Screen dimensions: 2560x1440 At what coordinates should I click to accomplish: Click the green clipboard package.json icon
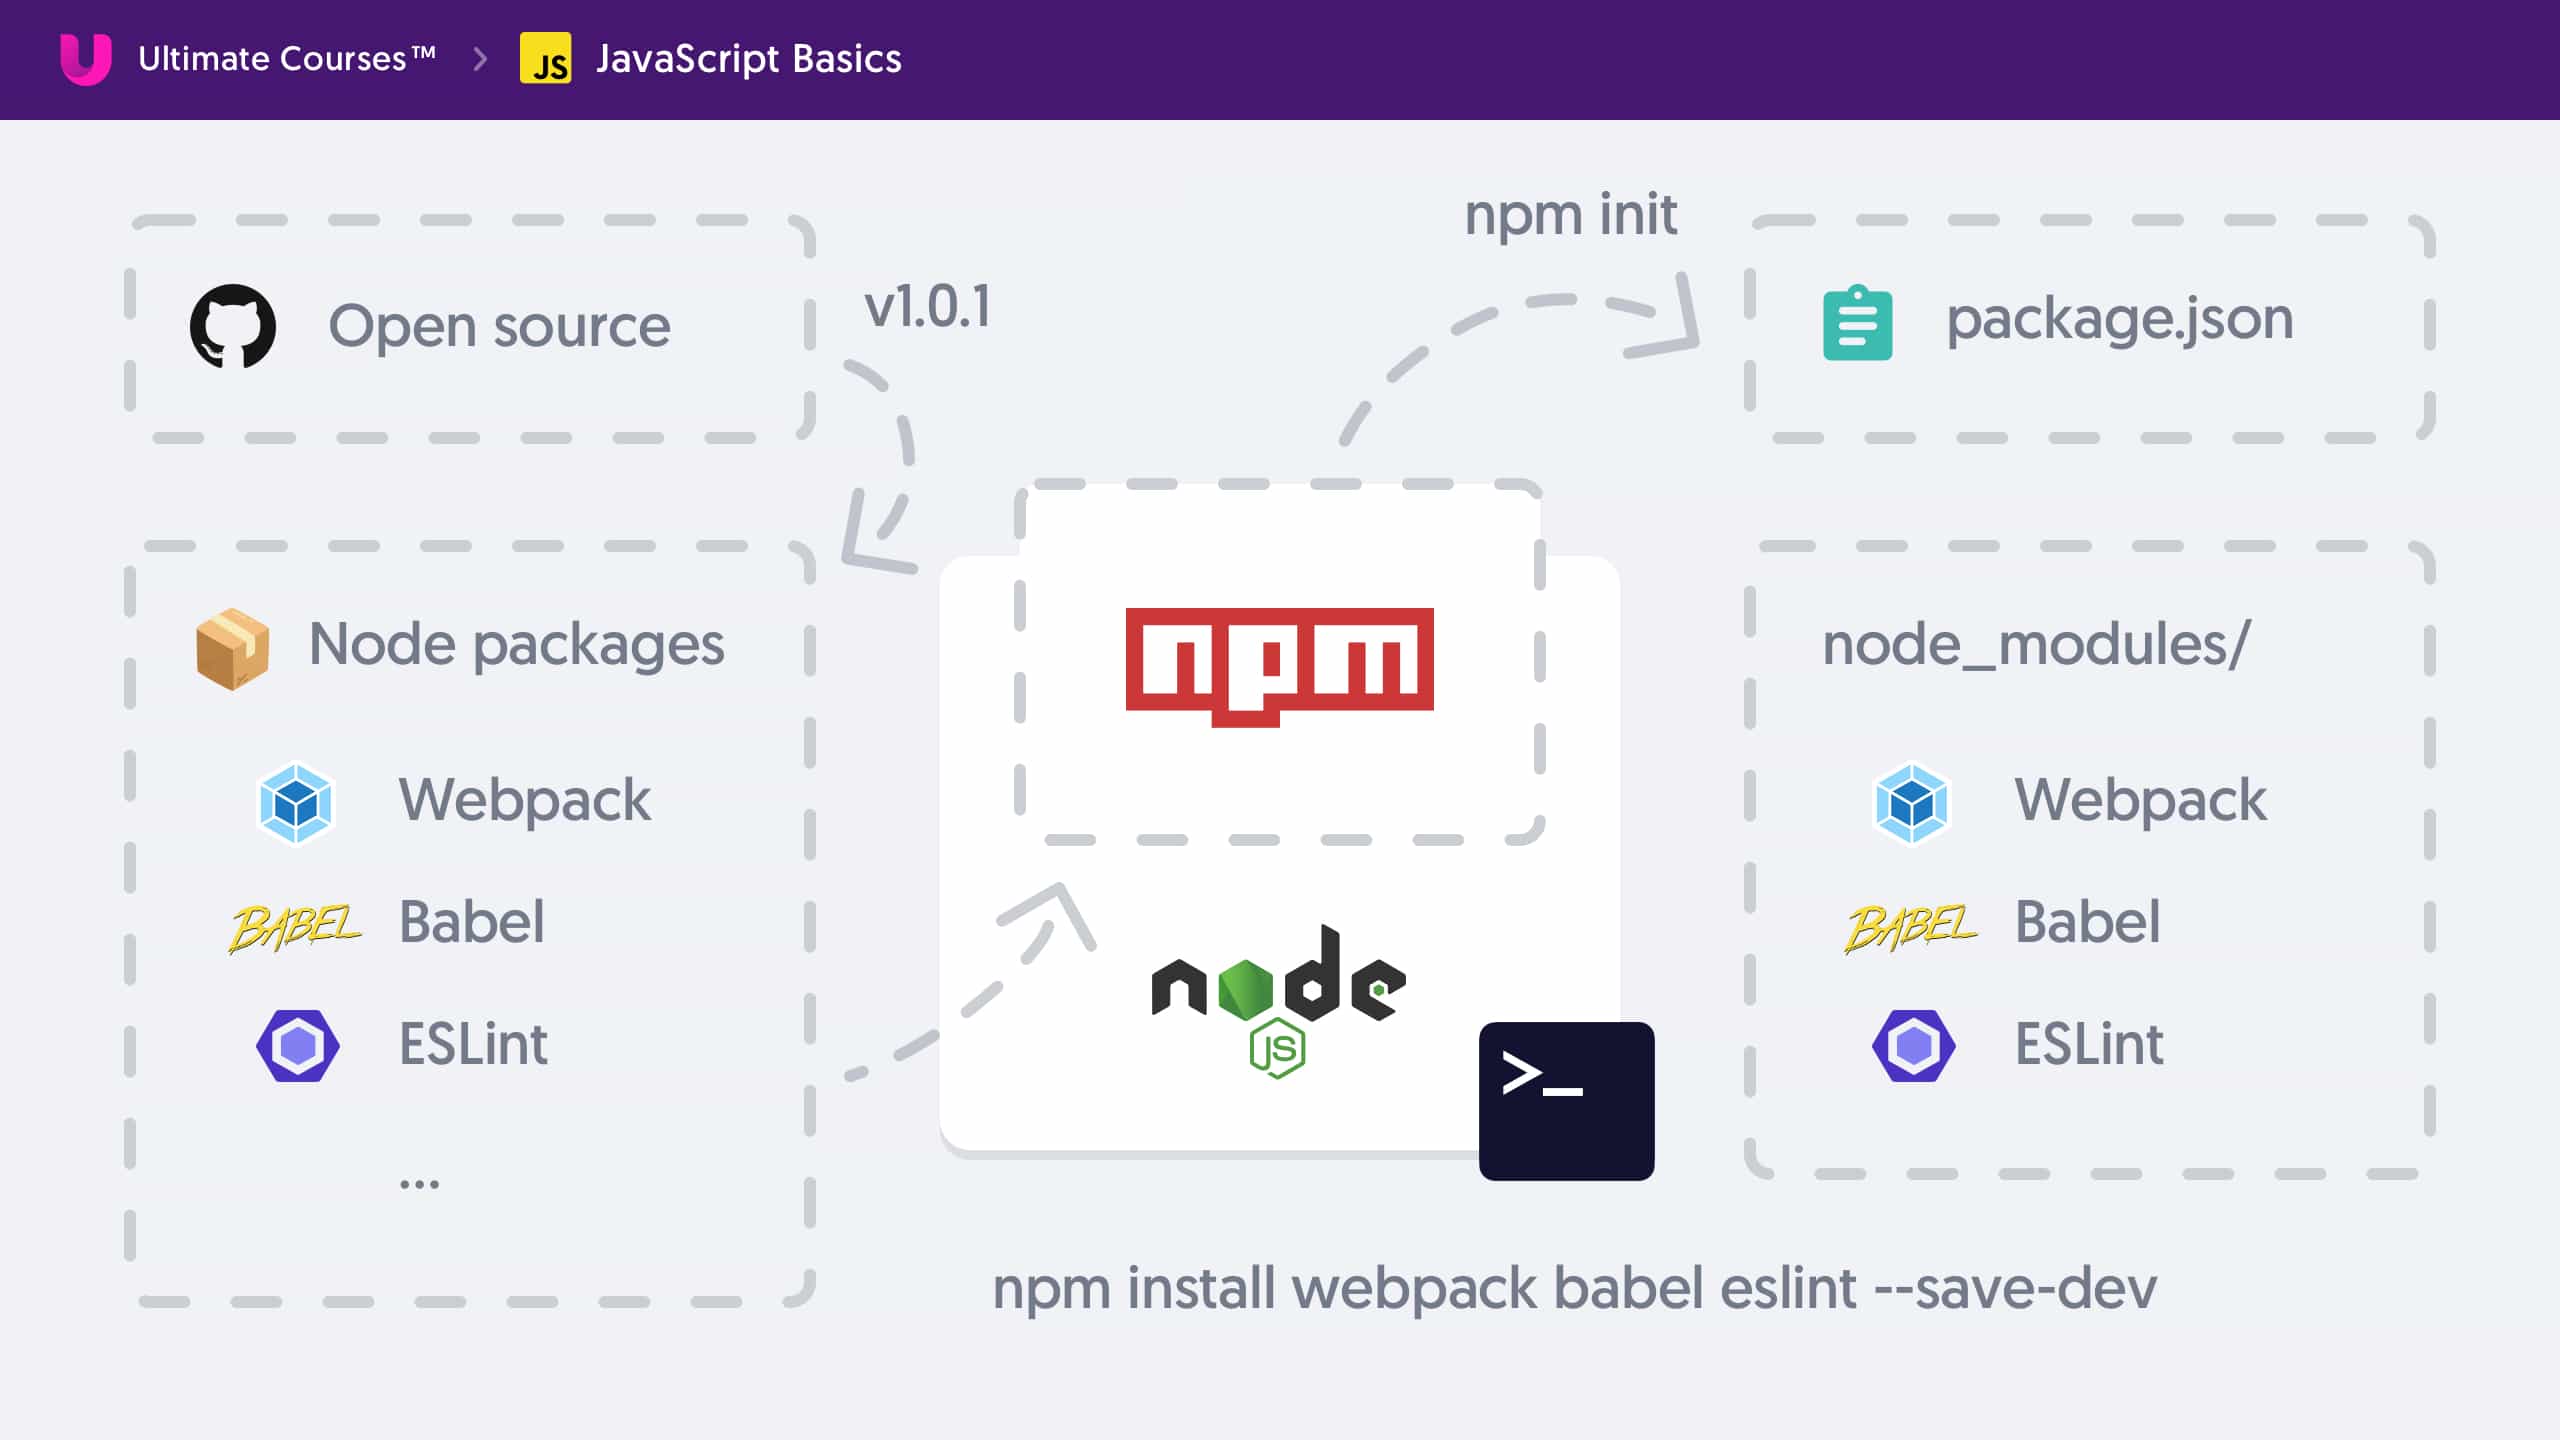click(1857, 322)
